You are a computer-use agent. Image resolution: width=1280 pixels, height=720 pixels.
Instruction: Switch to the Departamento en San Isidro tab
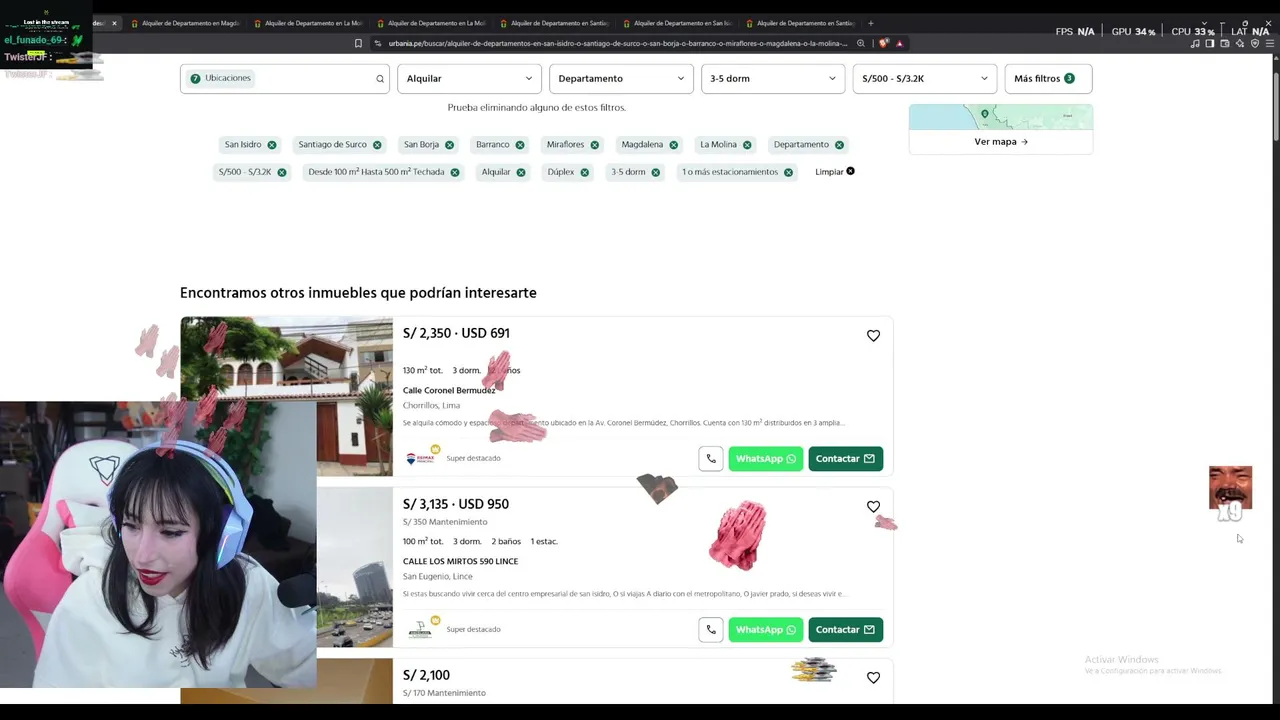point(678,23)
